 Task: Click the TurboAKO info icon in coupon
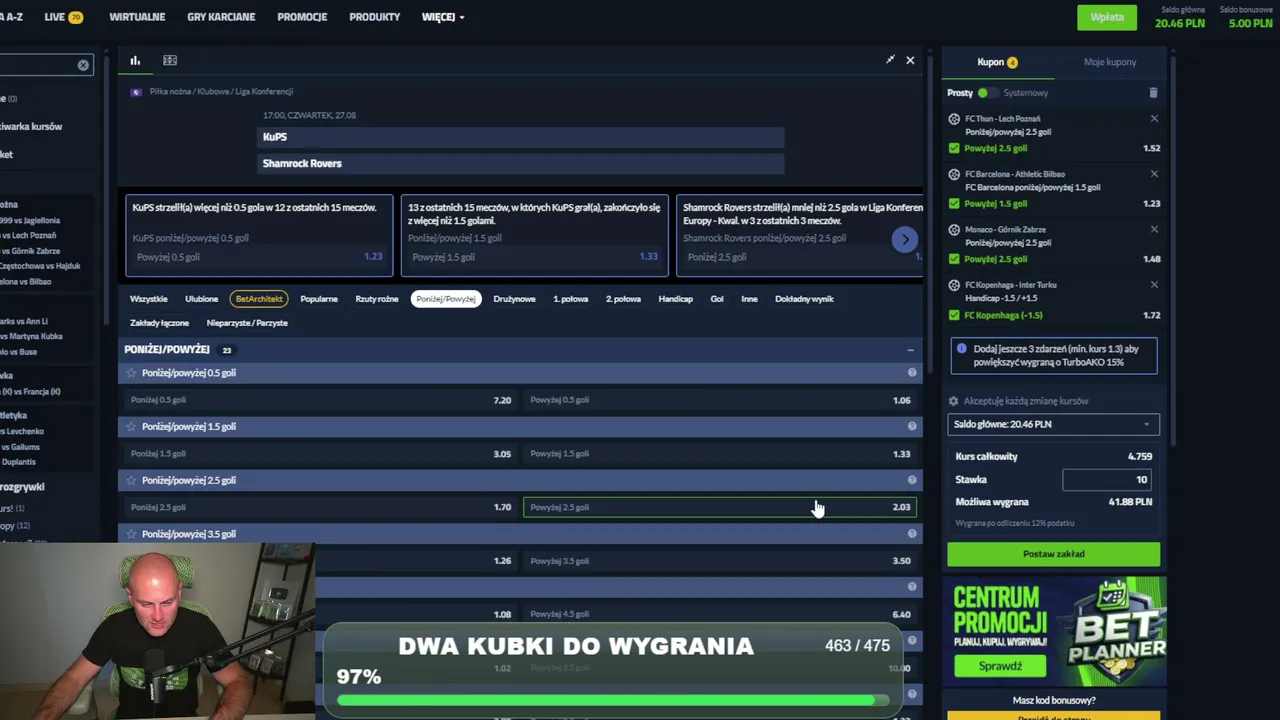point(962,349)
